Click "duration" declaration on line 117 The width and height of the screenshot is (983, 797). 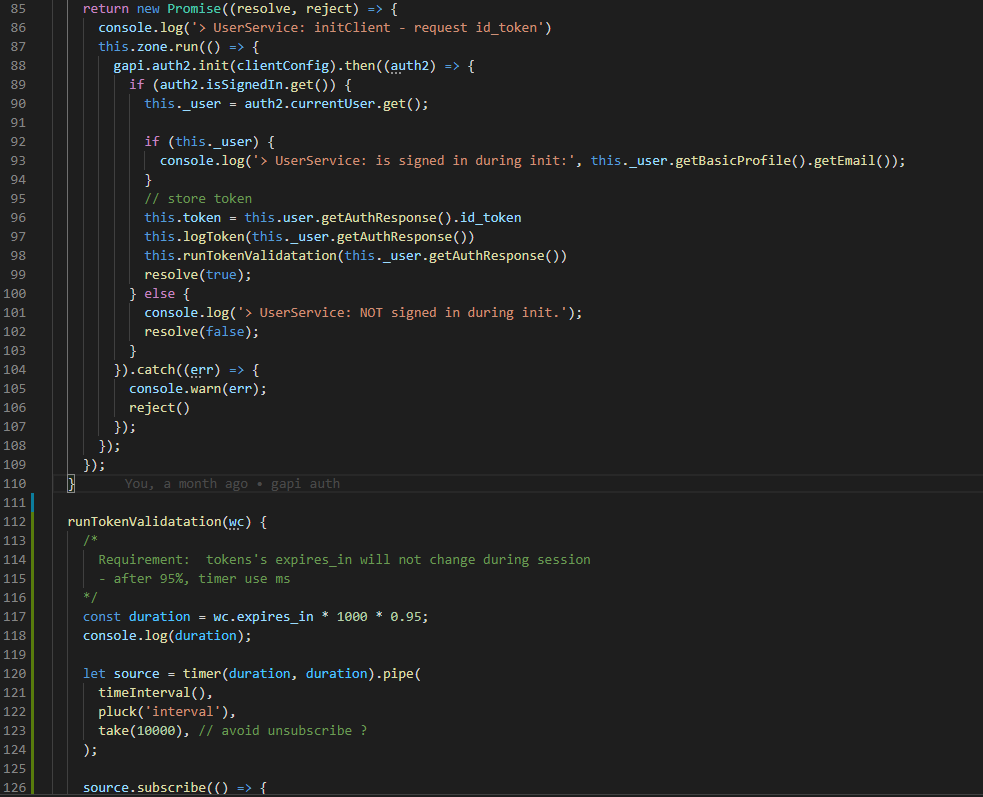click(x=159, y=616)
